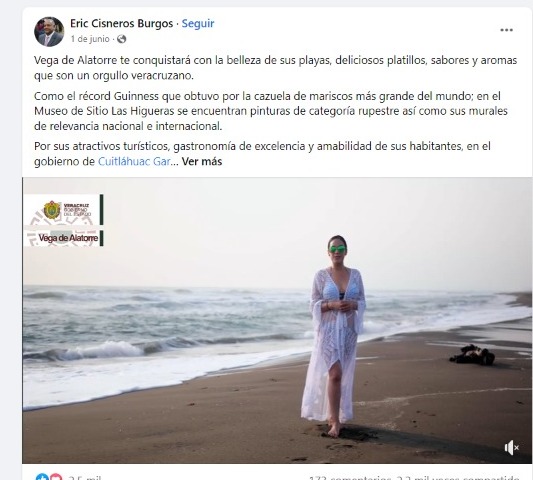533x480 pixels.
Task: Follow the page using Seguir
Action: click(x=198, y=23)
